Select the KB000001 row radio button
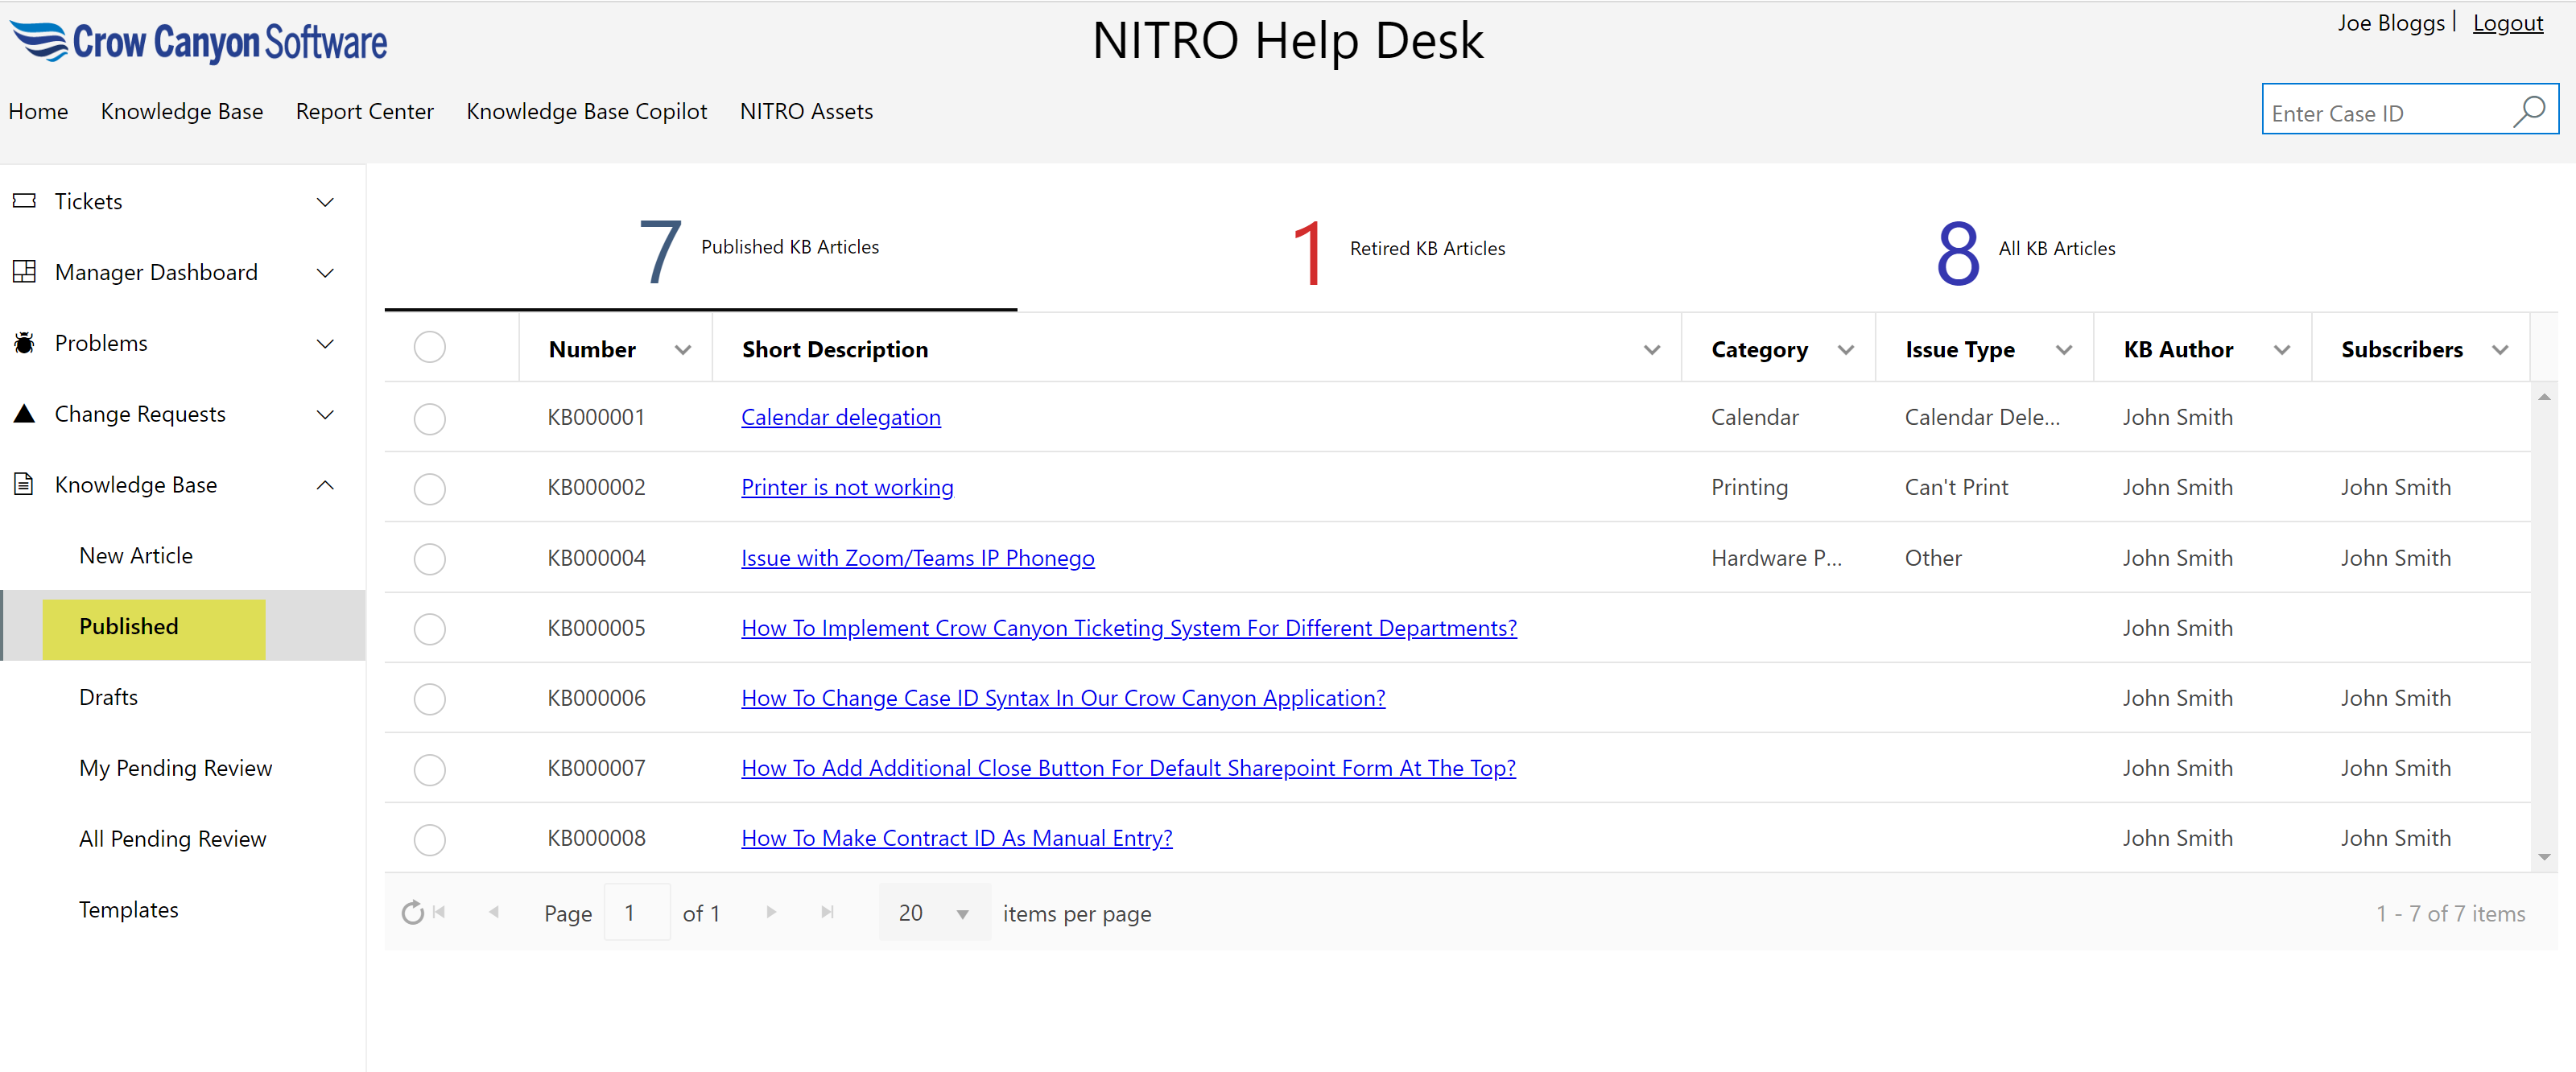 pyautogui.click(x=429, y=418)
